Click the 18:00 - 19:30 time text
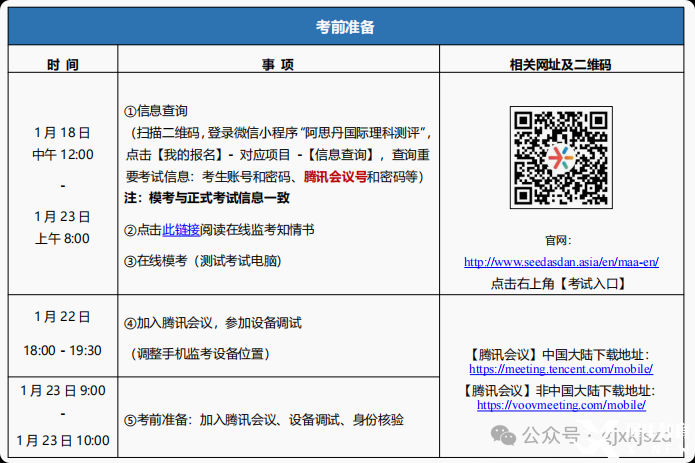Image resolution: width=695 pixels, height=463 pixels. 62,350
